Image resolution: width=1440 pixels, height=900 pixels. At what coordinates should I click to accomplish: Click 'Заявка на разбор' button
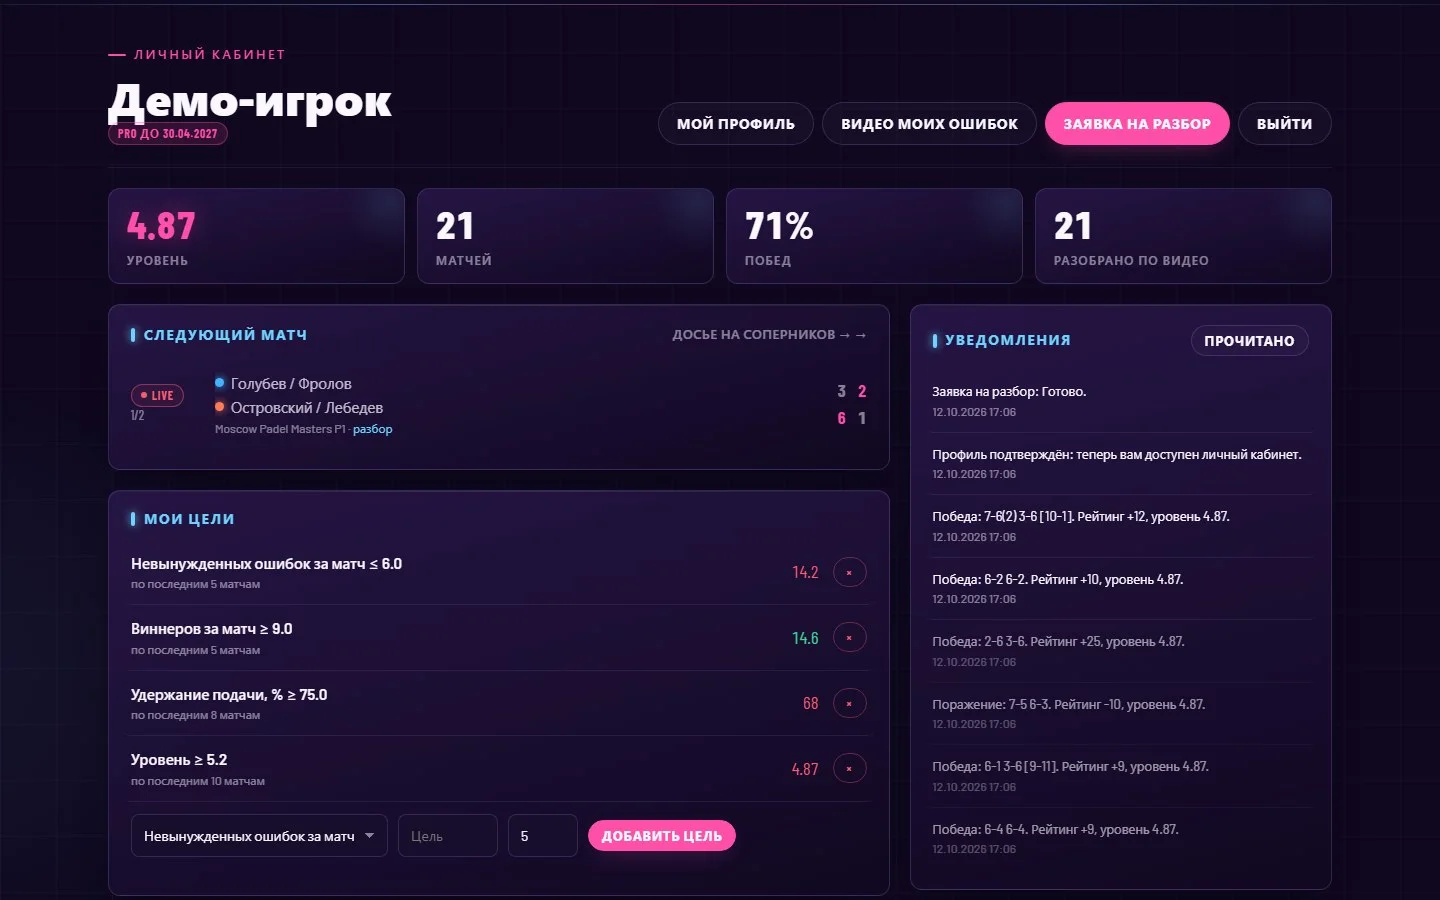[x=1137, y=124]
